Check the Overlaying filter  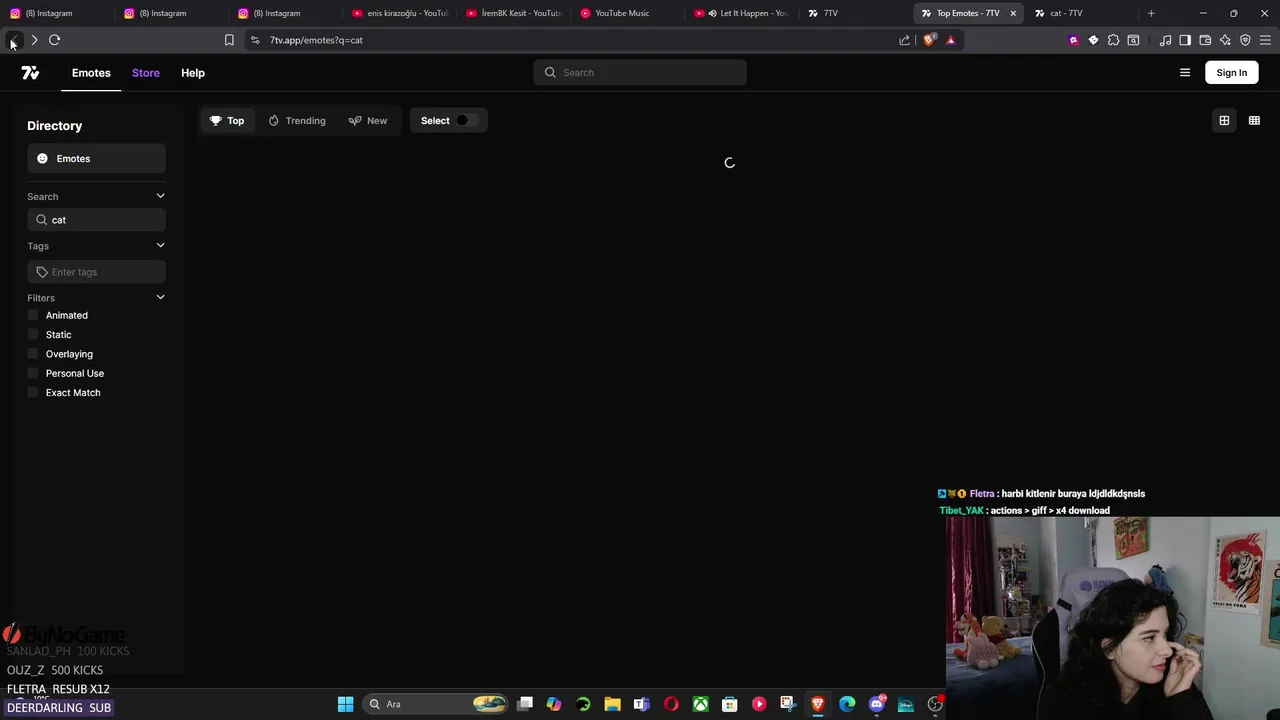click(33, 354)
